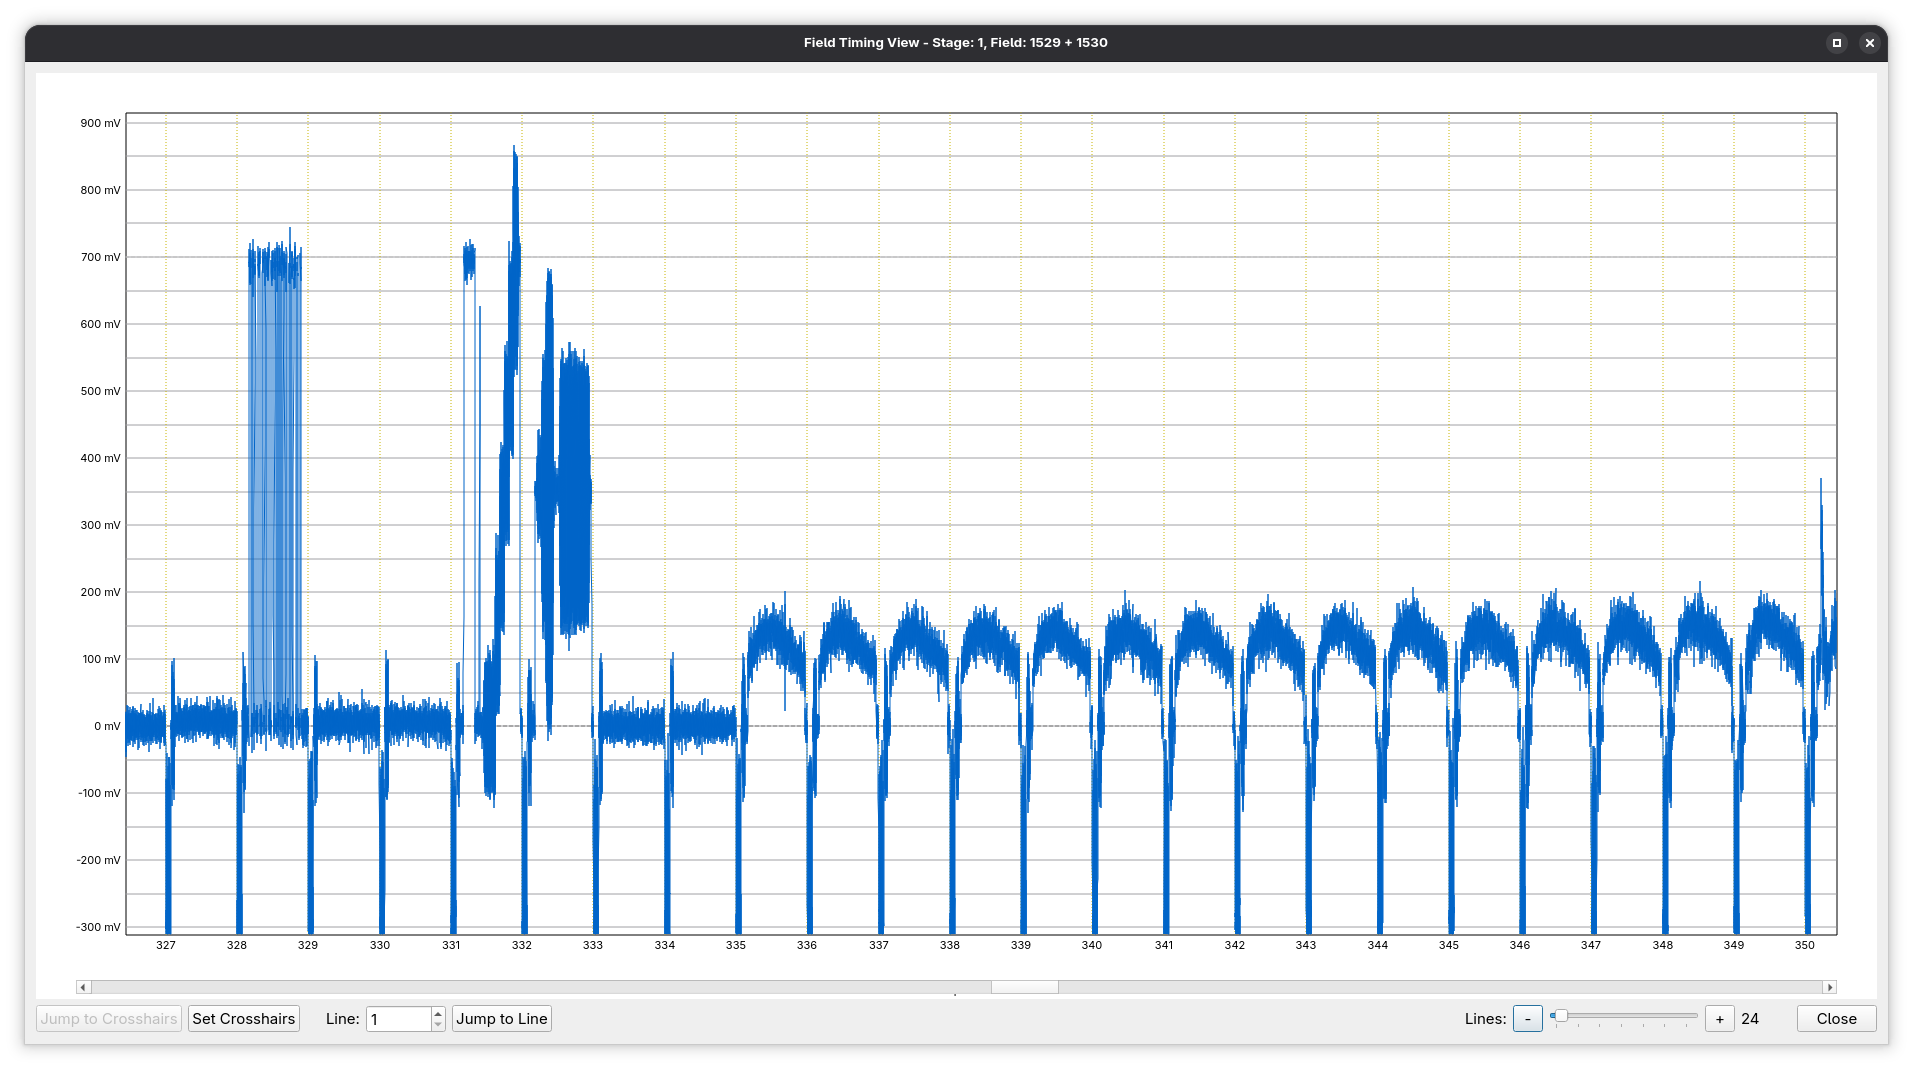Click the x-axis label for line 340

coord(1092,945)
